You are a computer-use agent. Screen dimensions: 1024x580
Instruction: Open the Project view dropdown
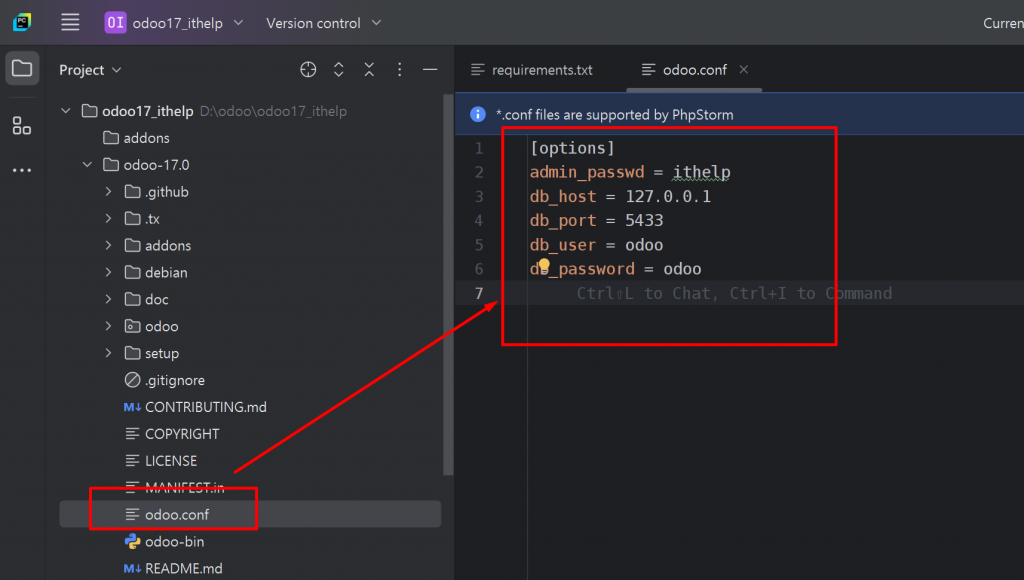click(90, 70)
